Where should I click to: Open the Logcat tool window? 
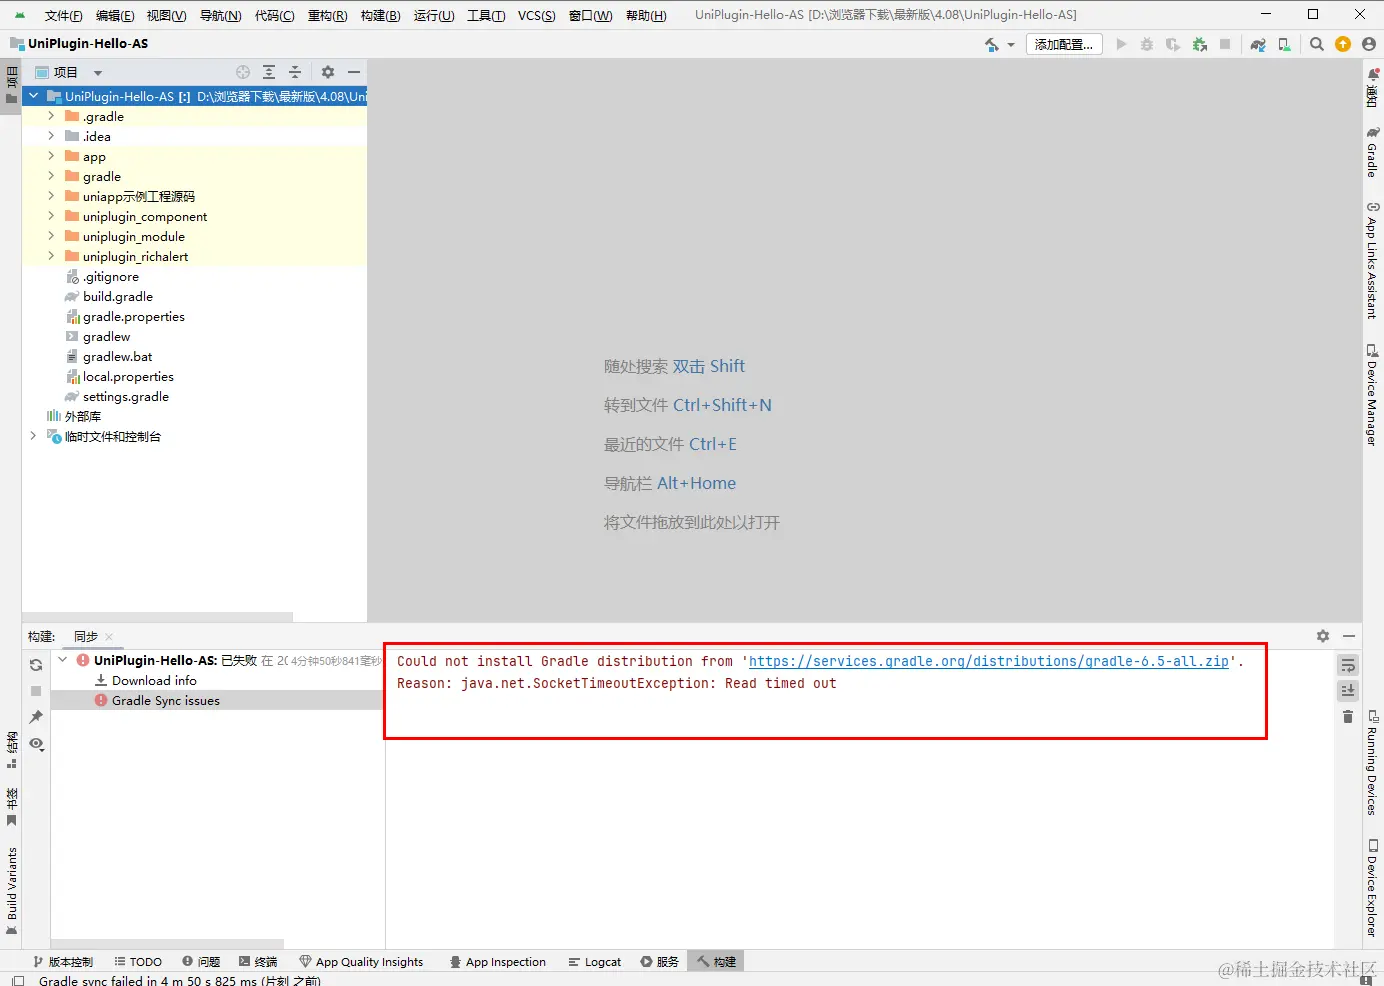(x=595, y=962)
